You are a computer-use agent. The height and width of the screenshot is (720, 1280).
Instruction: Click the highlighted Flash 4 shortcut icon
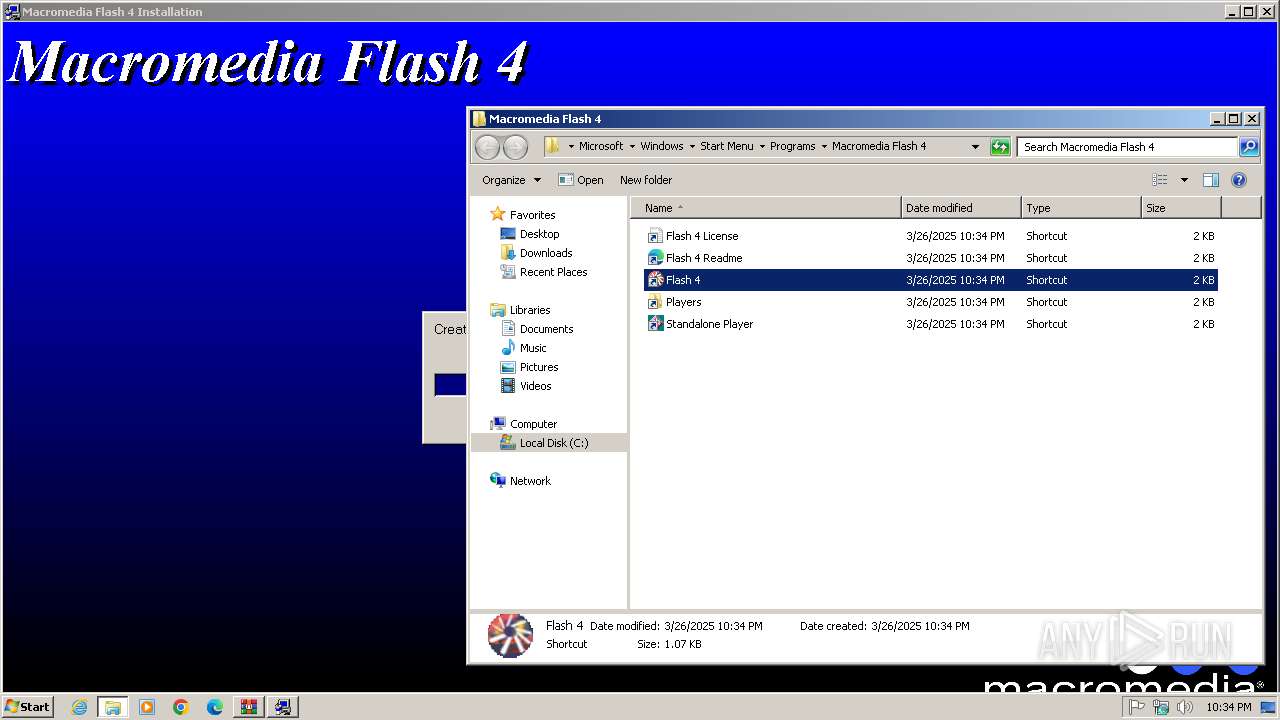tap(655, 280)
